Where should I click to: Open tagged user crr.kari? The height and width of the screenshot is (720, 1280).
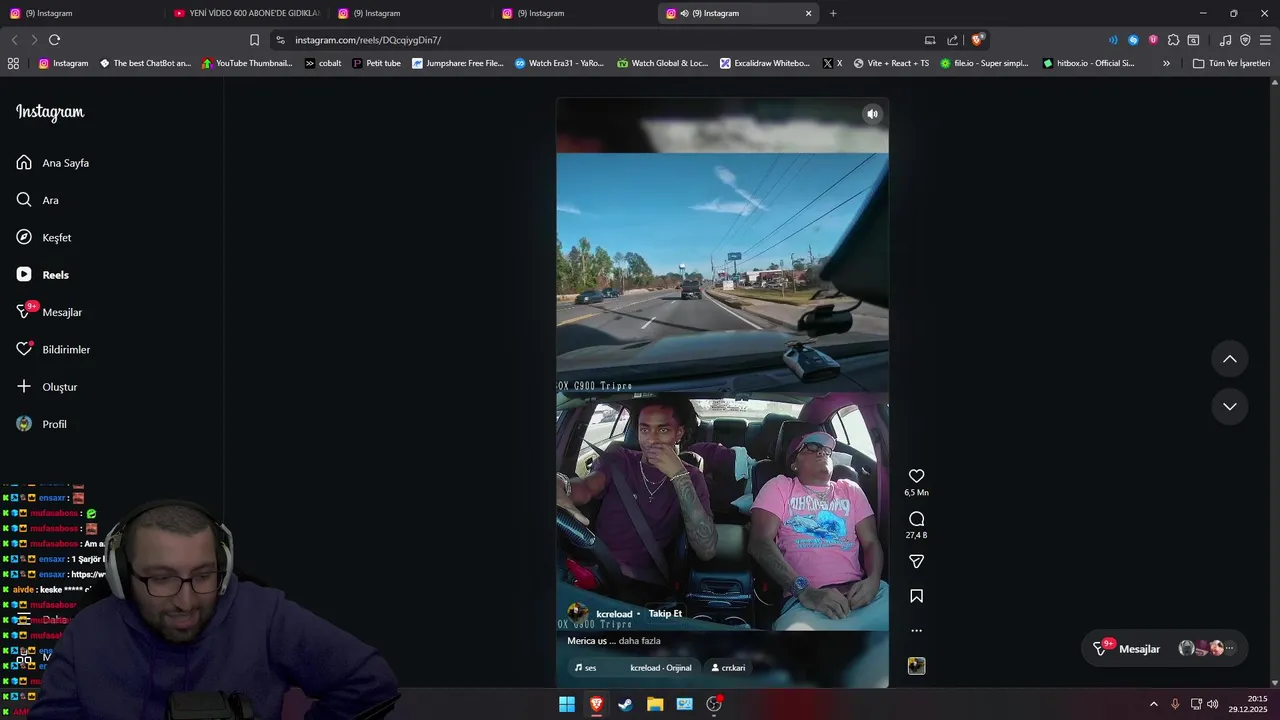[x=728, y=668]
